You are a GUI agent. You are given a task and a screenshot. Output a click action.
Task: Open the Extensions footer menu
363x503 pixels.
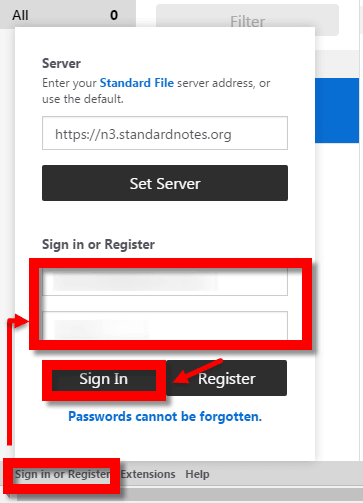click(x=148, y=474)
